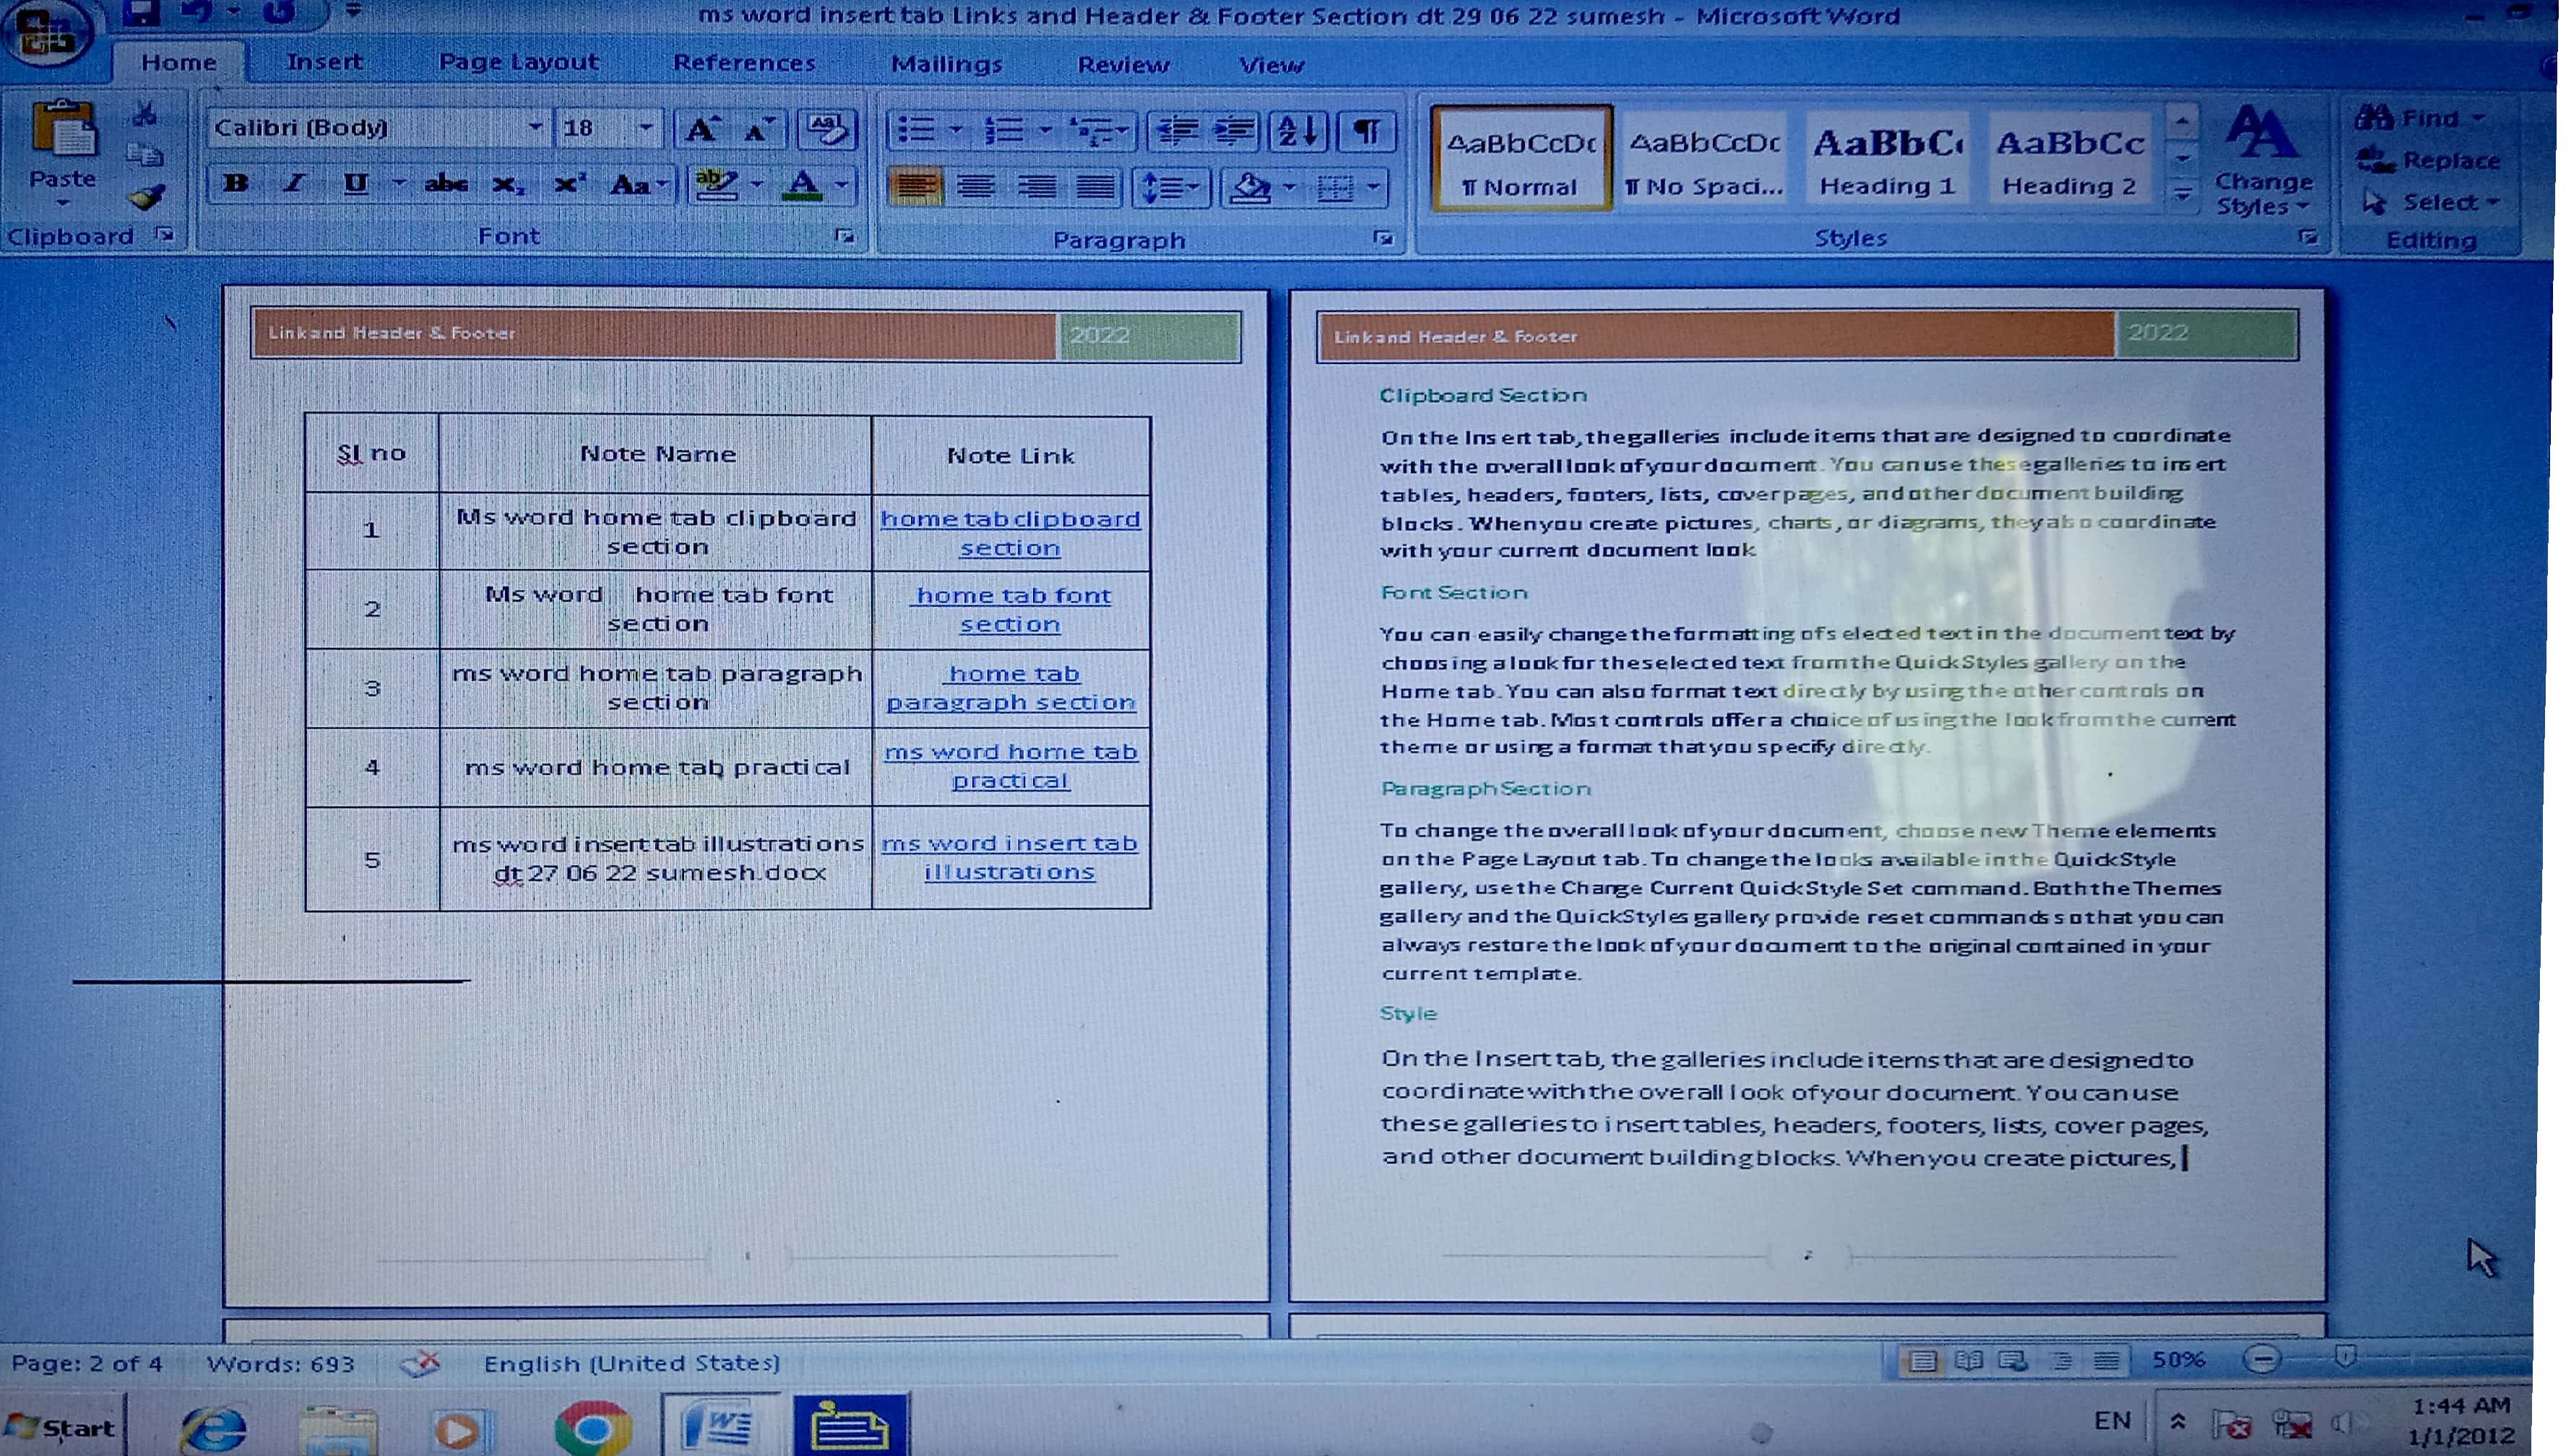Image resolution: width=2566 pixels, height=1456 pixels.
Task: Click the Subscript icon
Action: (508, 185)
